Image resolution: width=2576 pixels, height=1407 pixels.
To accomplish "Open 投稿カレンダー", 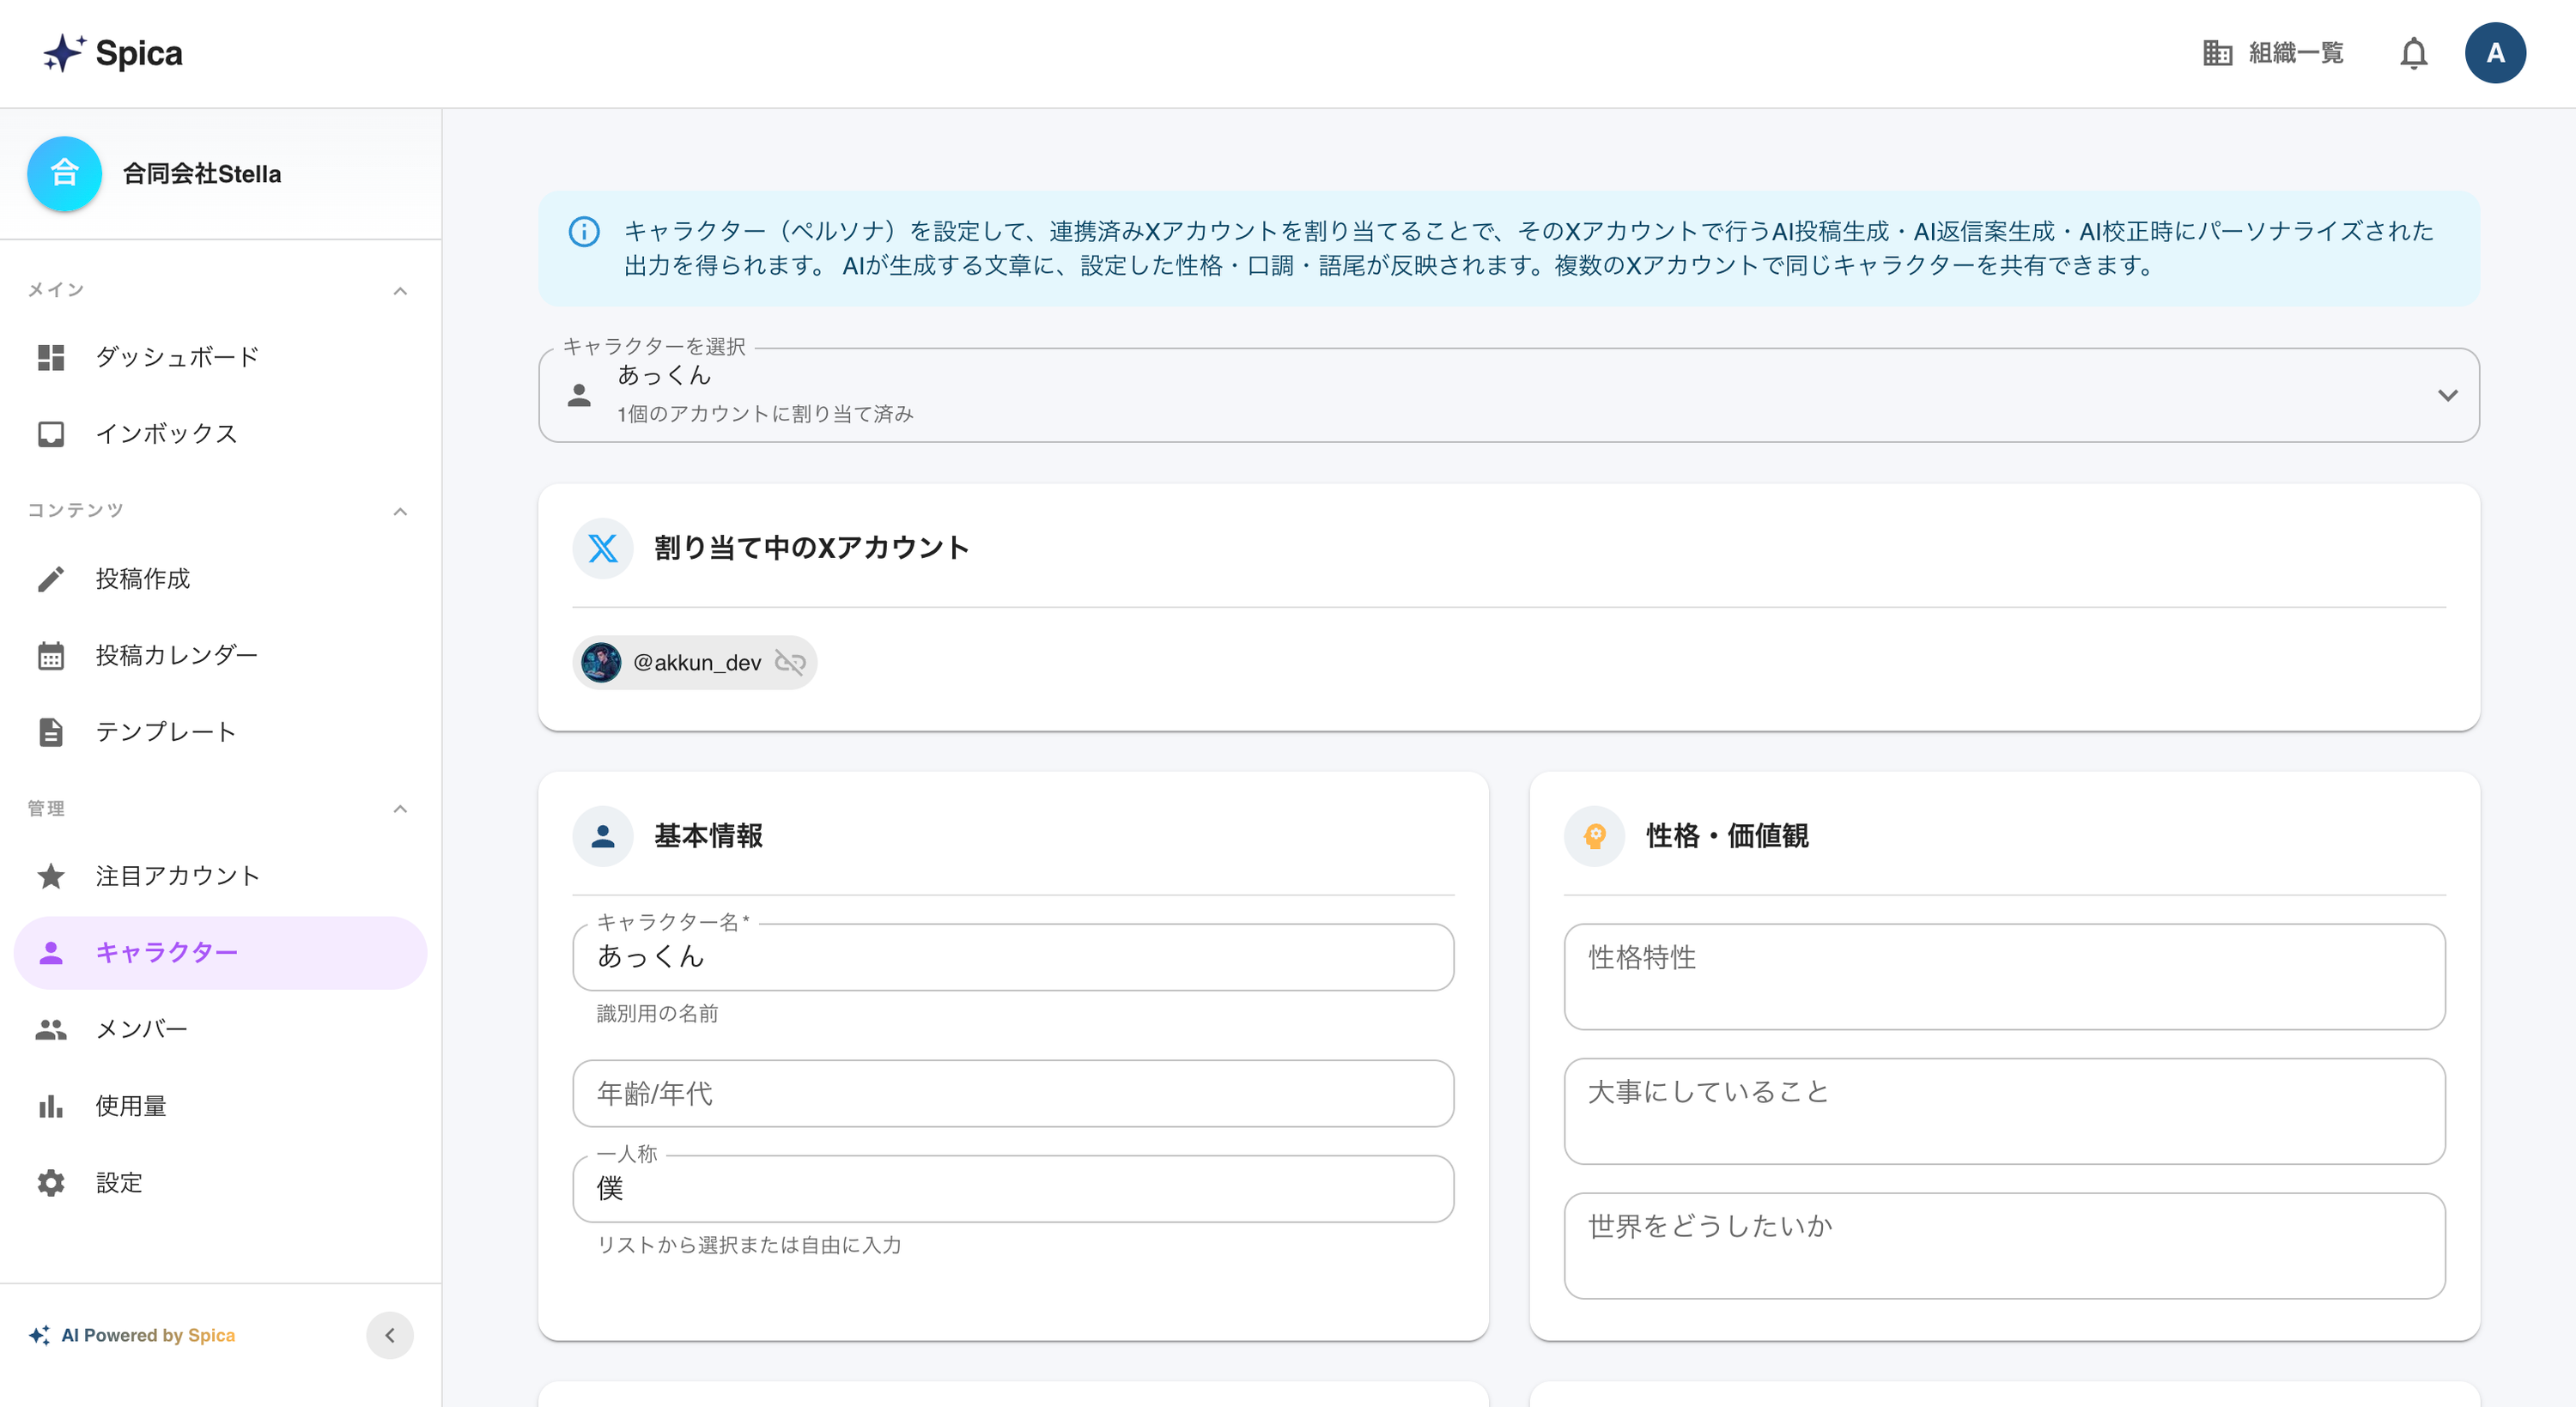I will [x=220, y=655].
